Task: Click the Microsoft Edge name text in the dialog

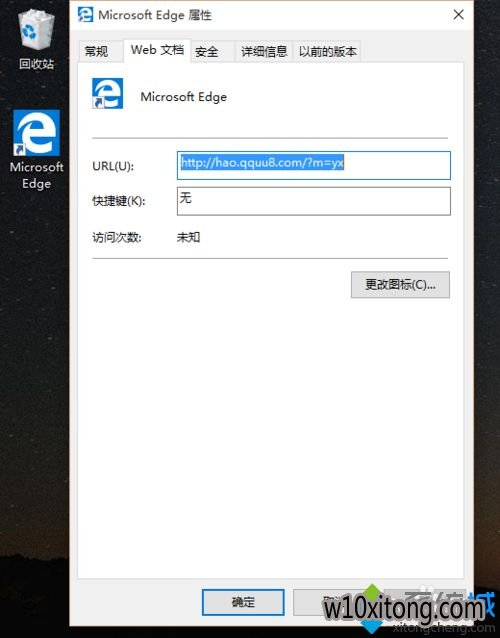Action: [x=183, y=97]
